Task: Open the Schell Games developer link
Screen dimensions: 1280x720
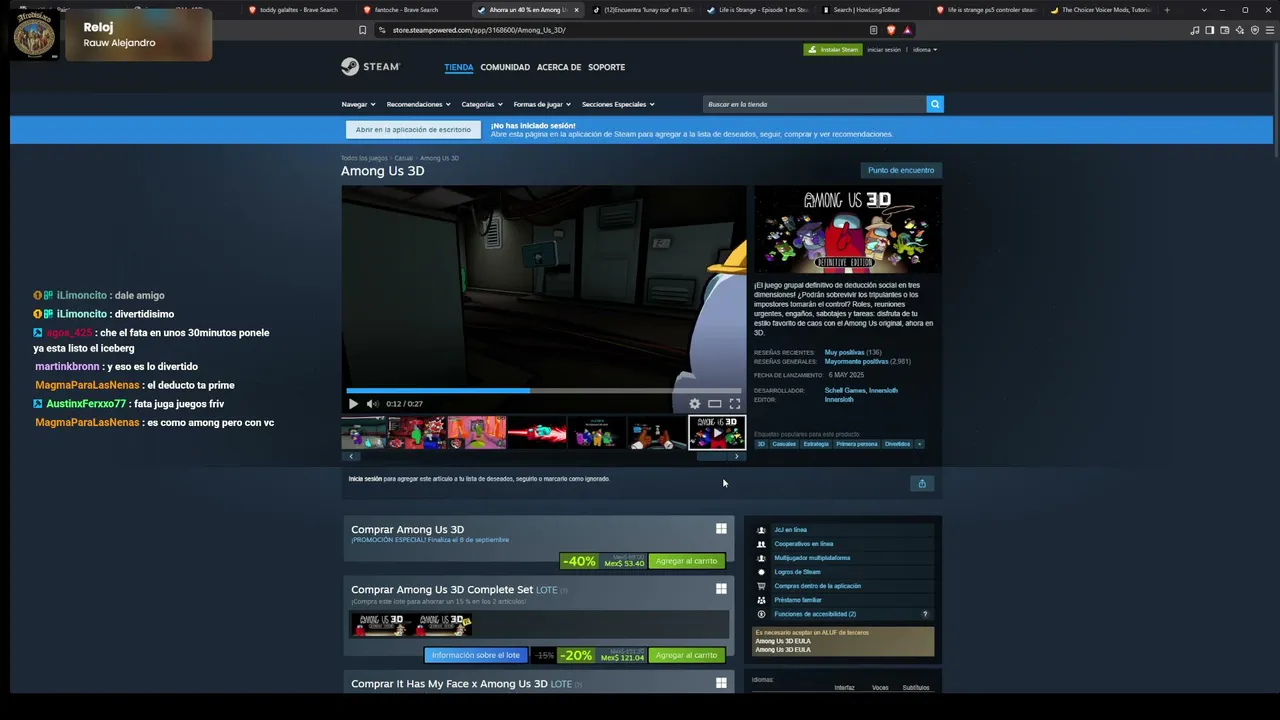Action: [x=845, y=390]
